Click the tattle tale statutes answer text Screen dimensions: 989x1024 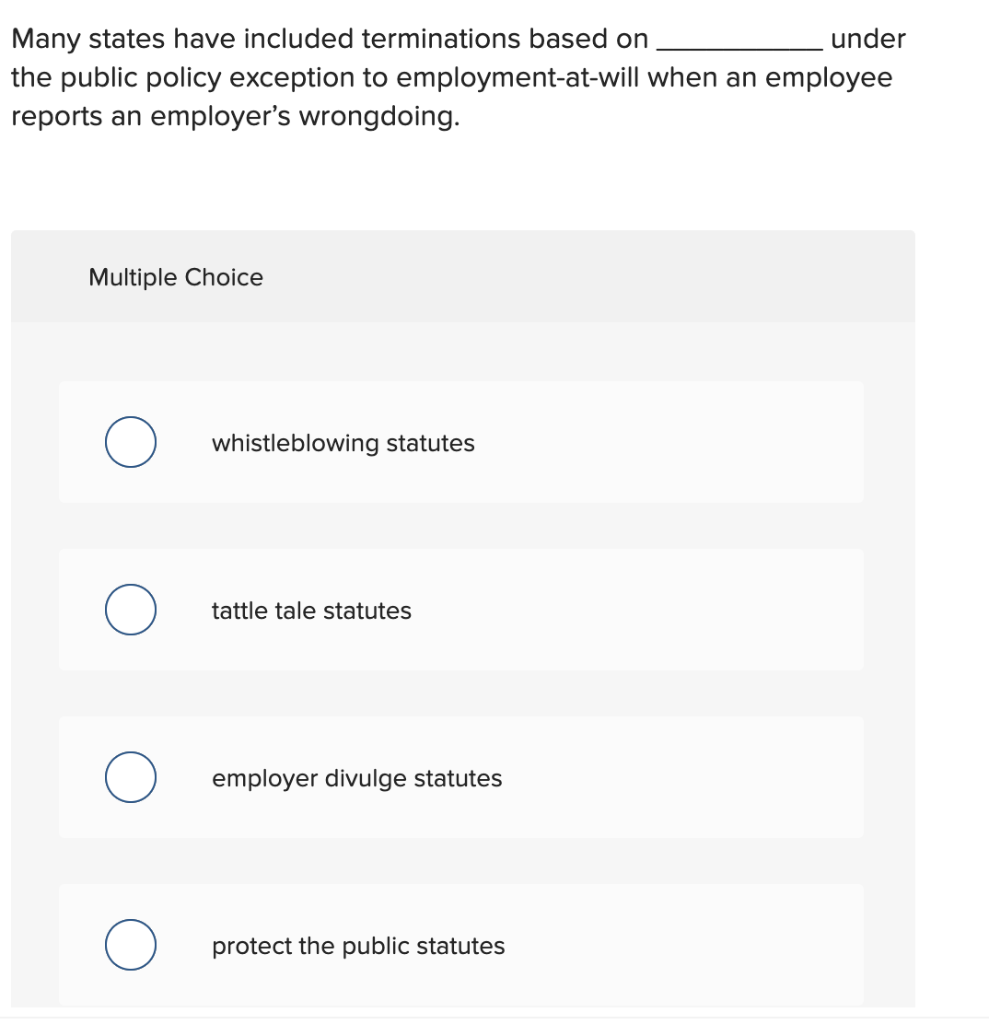[310, 610]
